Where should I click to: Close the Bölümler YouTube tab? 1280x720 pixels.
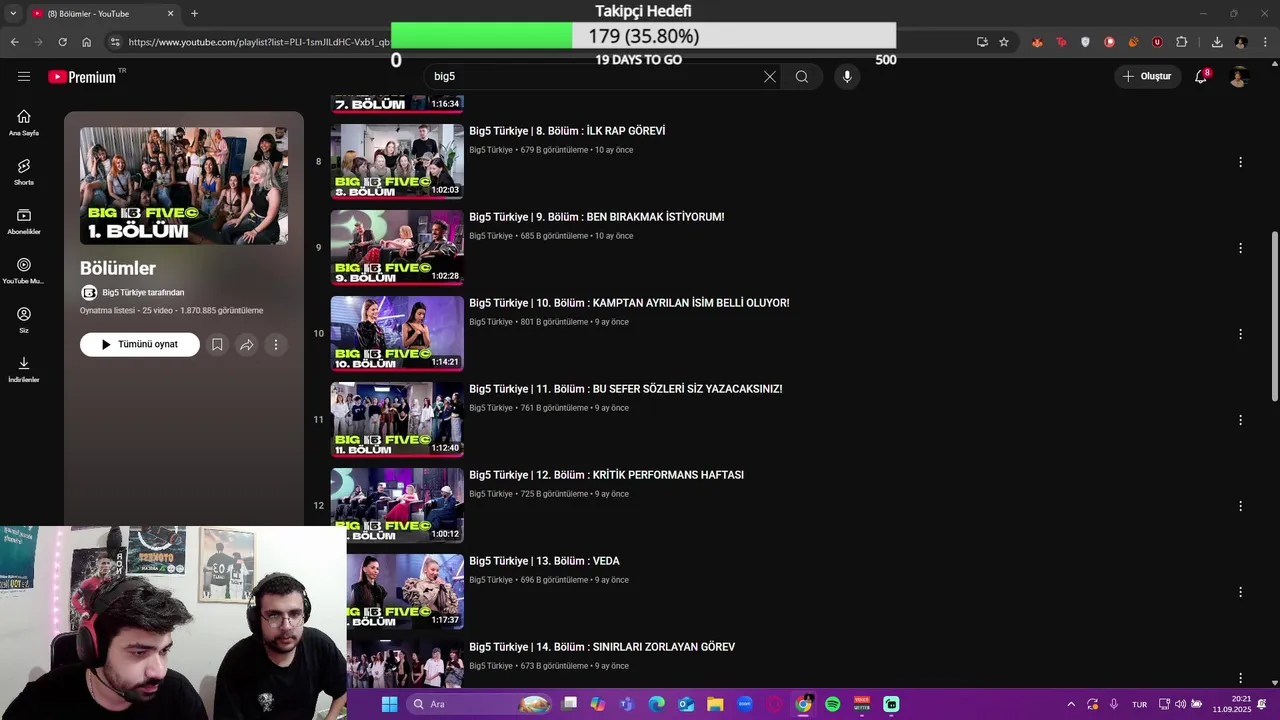170,13
